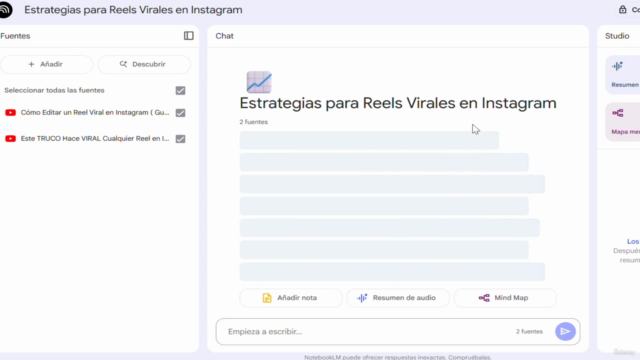Viewport: 640px width, 360px height.
Task: Open the Studio Mapa mental icon
Action: pos(618,113)
